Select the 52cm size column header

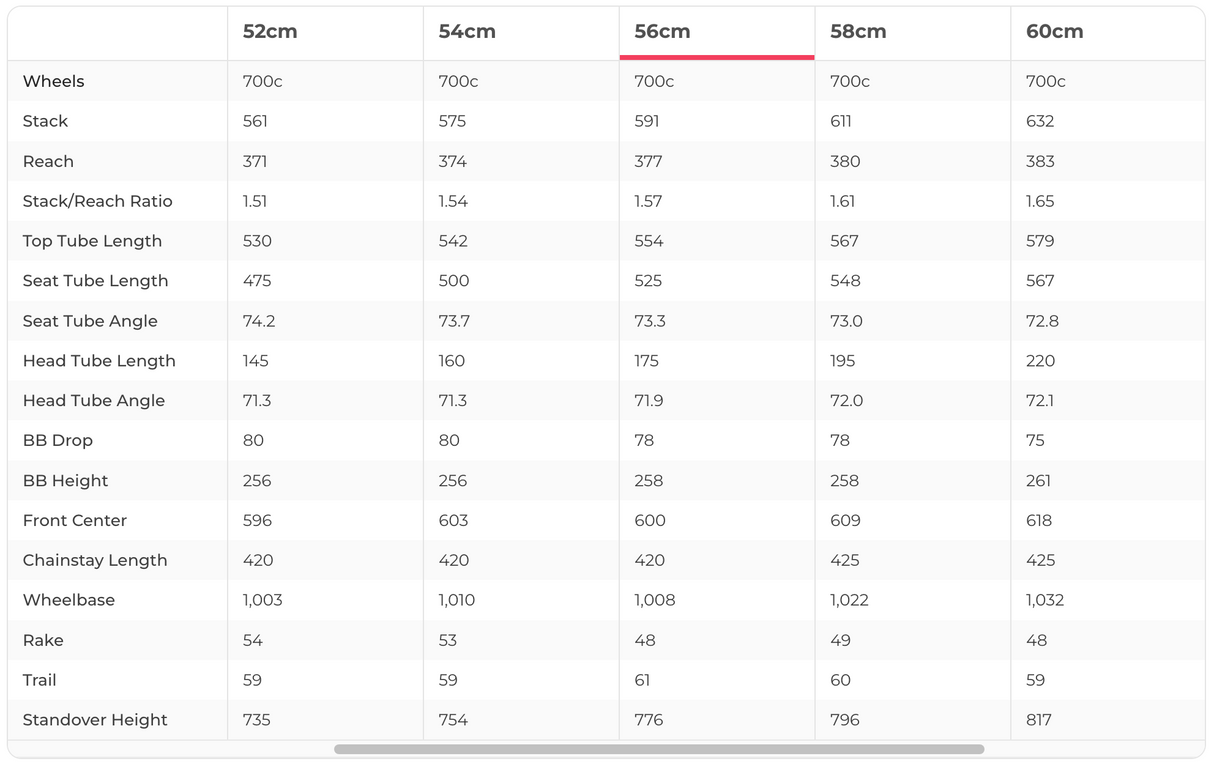coord(270,32)
